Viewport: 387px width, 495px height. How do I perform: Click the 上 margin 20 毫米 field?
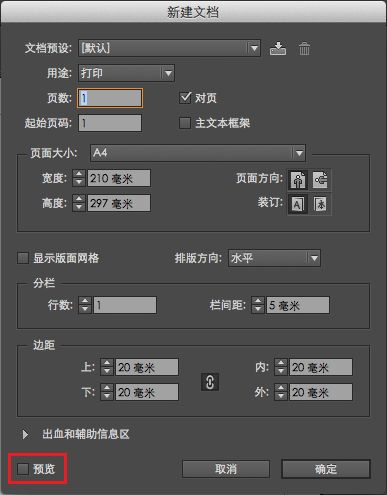click(x=147, y=367)
